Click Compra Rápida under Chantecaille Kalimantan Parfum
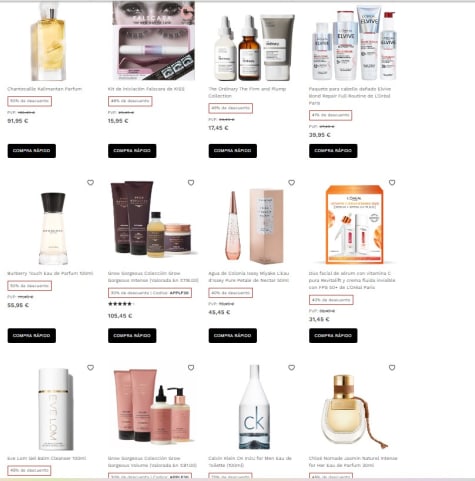 (x=32, y=151)
